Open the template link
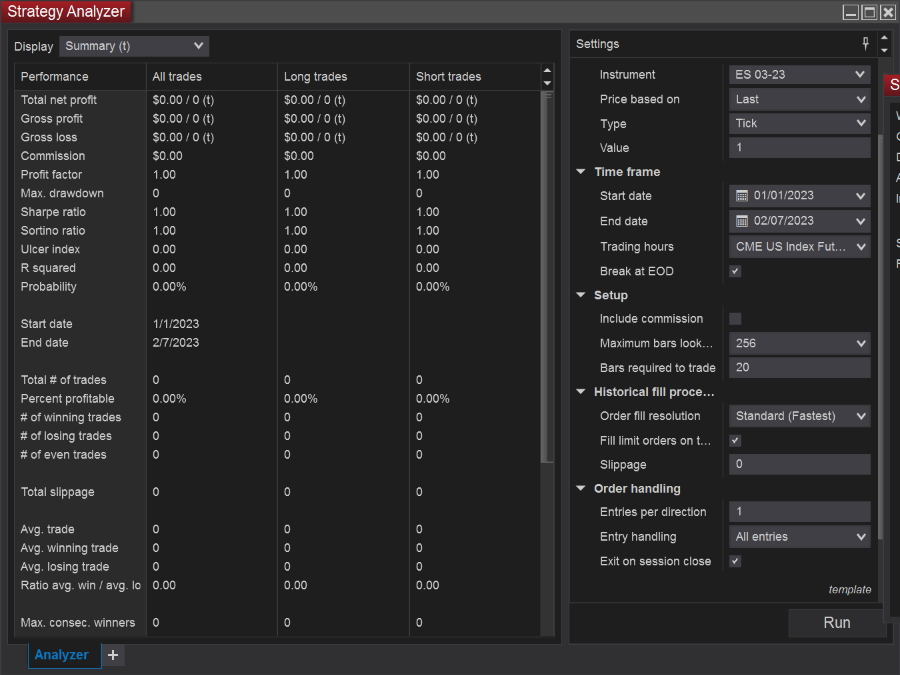Screen dimensions: 900x675 [x=849, y=589]
